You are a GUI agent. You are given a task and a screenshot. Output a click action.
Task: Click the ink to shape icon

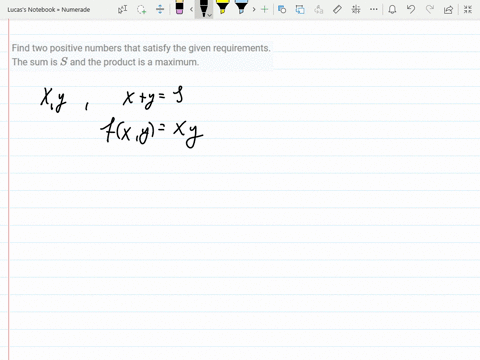(x=300, y=9)
